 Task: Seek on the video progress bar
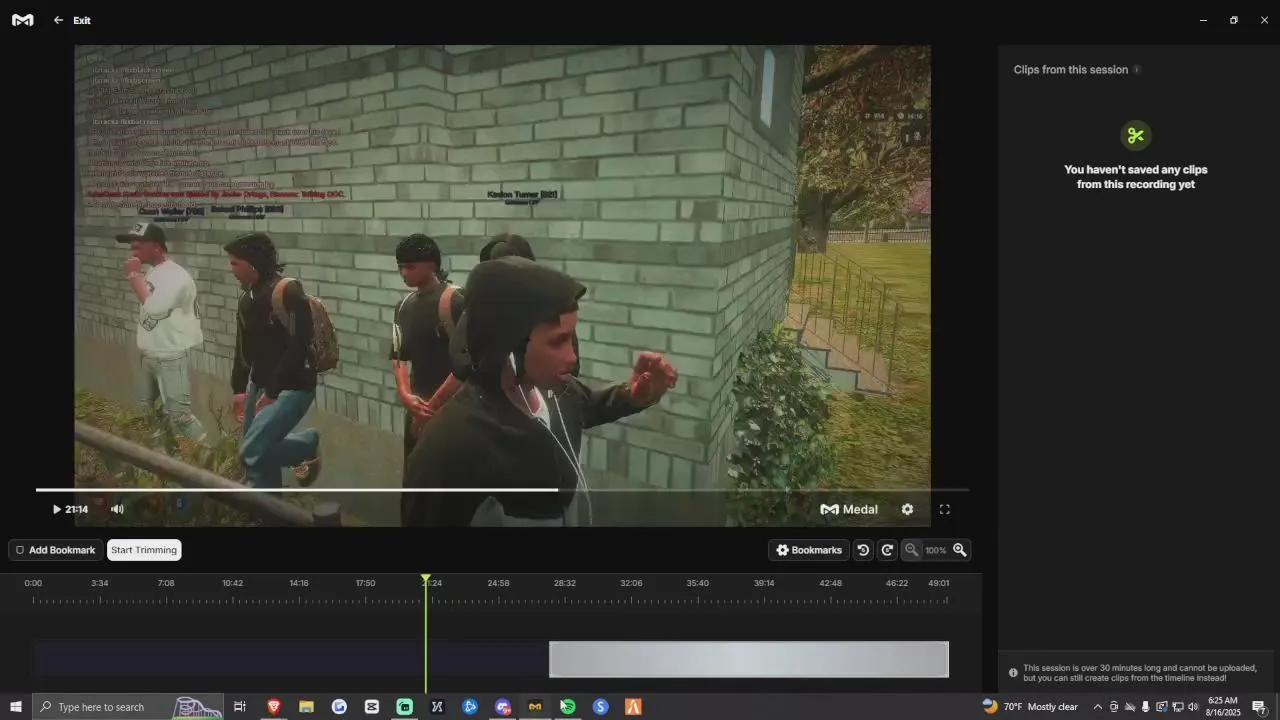[502, 490]
